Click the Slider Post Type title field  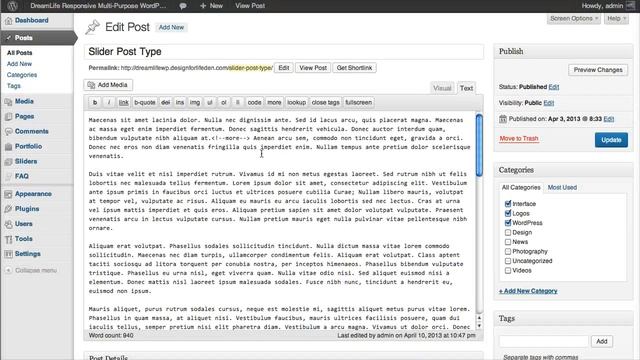[x=284, y=52]
